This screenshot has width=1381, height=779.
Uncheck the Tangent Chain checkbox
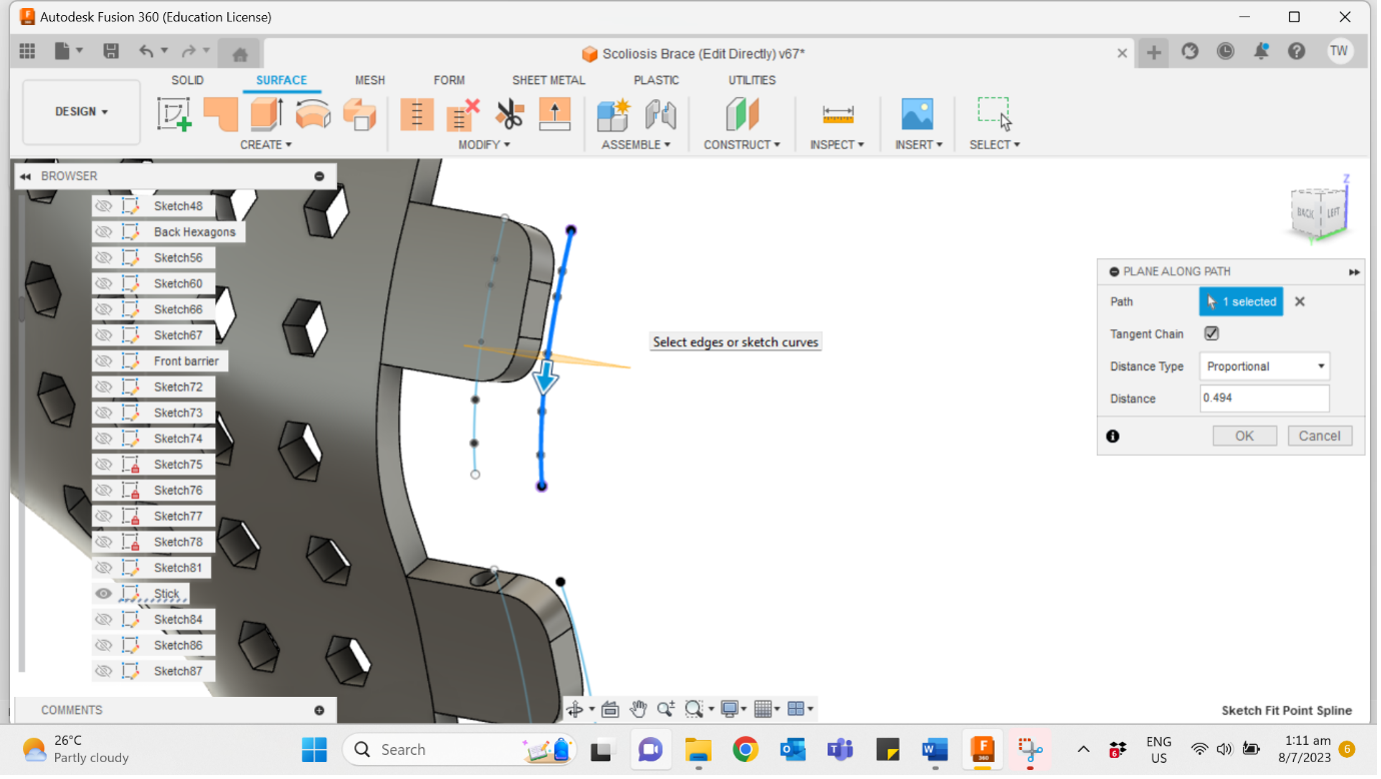(x=1211, y=333)
